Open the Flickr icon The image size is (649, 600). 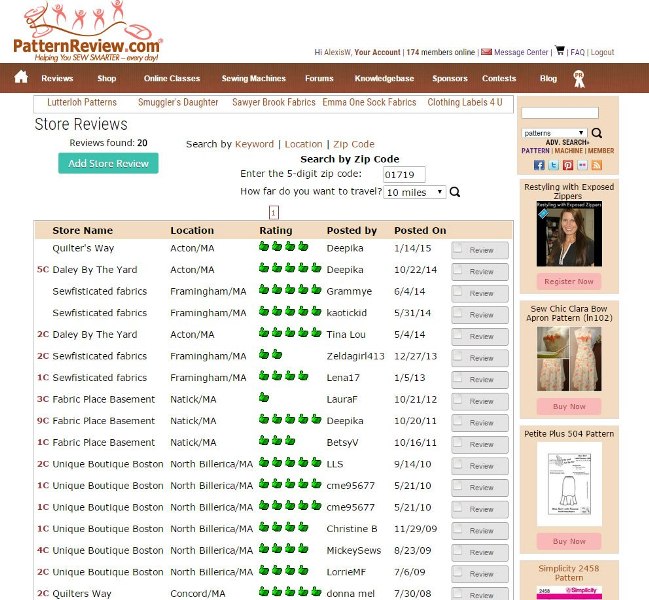click(x=582, y=165)
